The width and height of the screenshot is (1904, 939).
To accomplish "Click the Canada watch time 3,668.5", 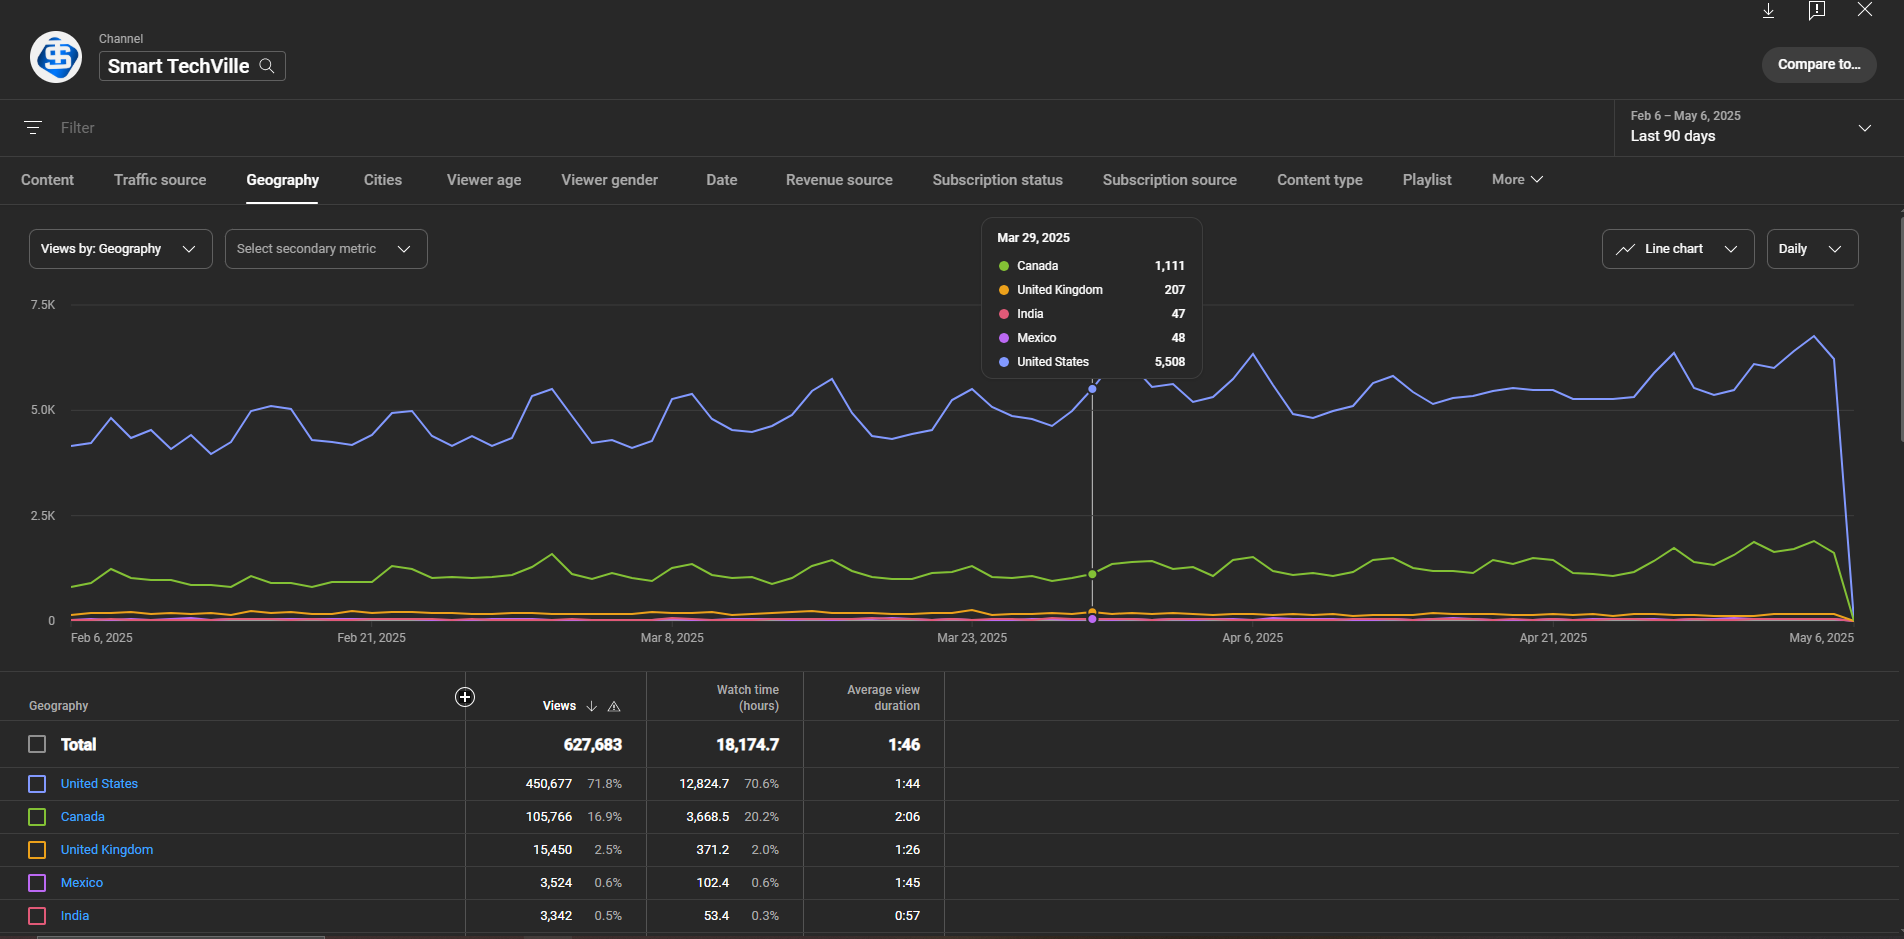I will tap(708, 817).
